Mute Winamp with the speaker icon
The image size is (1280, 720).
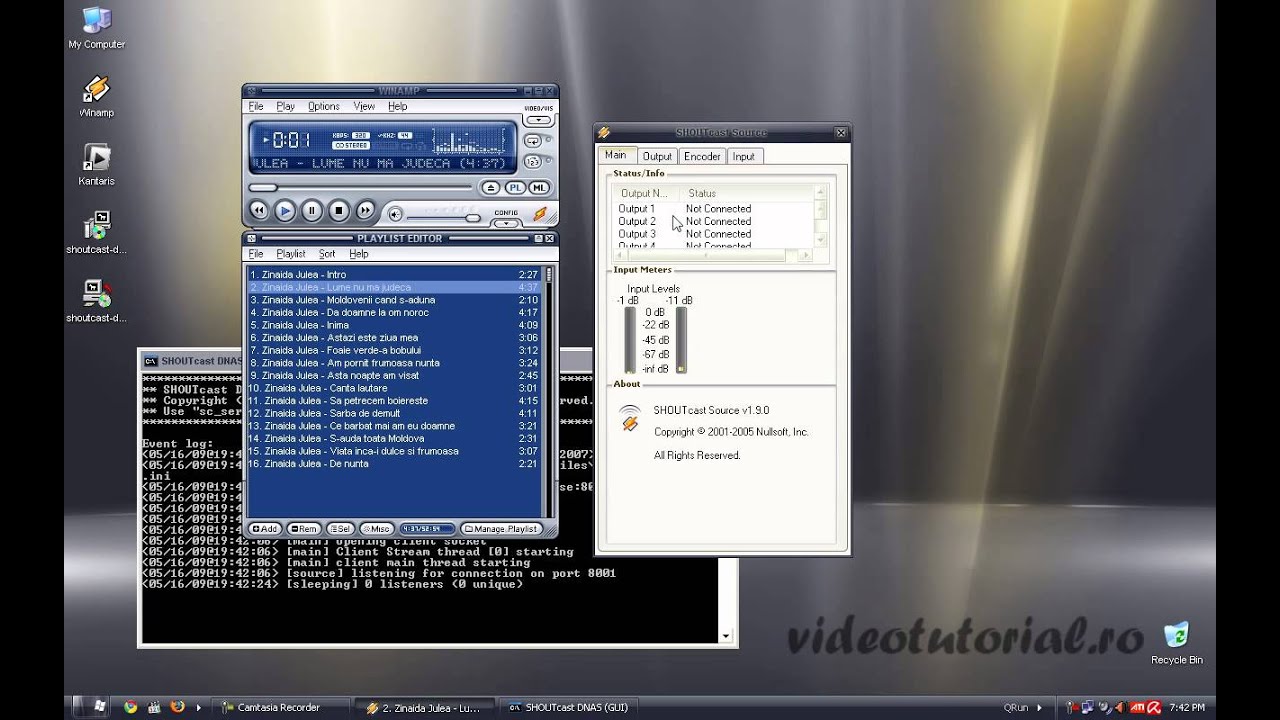click(x=395, y=214)
